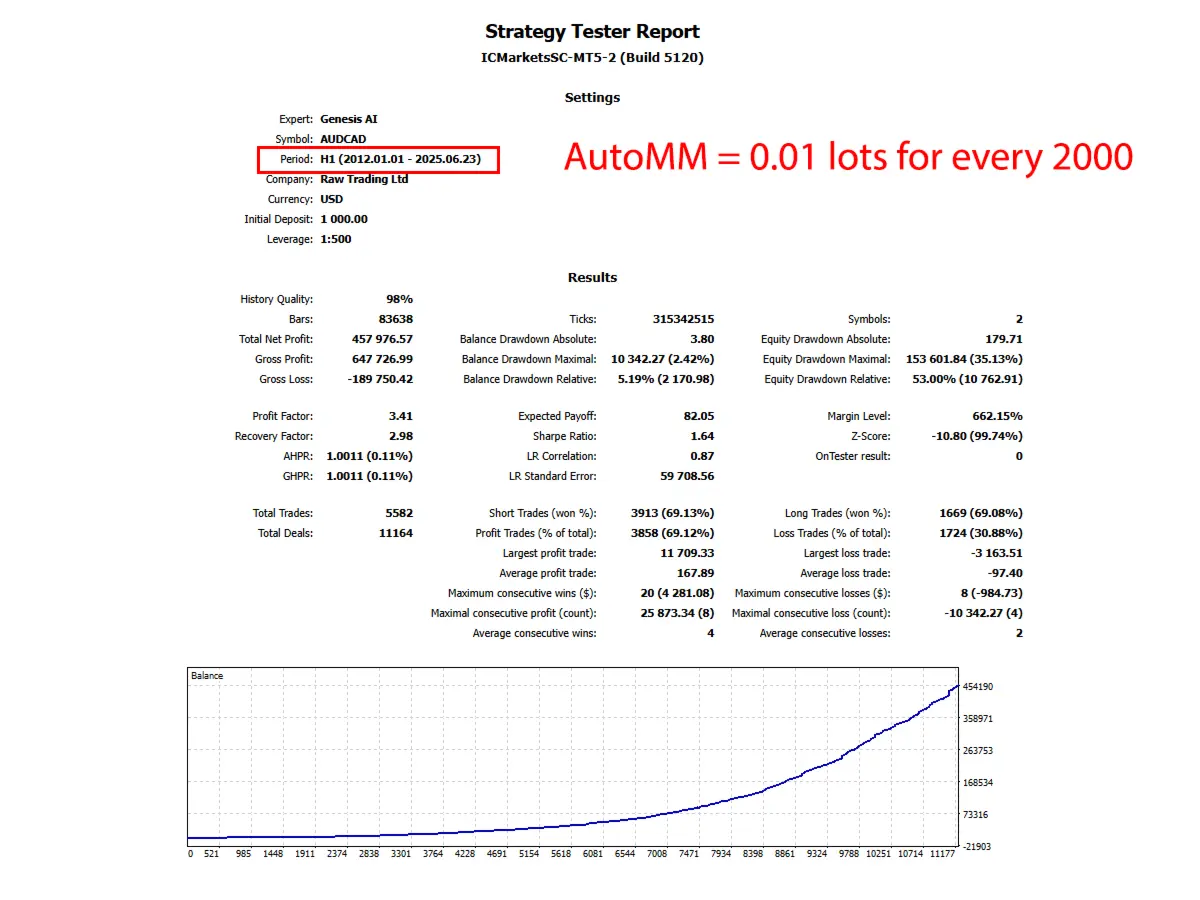Click the Strategy Tester Report title
Image resolution: width=1200 pixels, height=900 pixels.
(592, 32)
